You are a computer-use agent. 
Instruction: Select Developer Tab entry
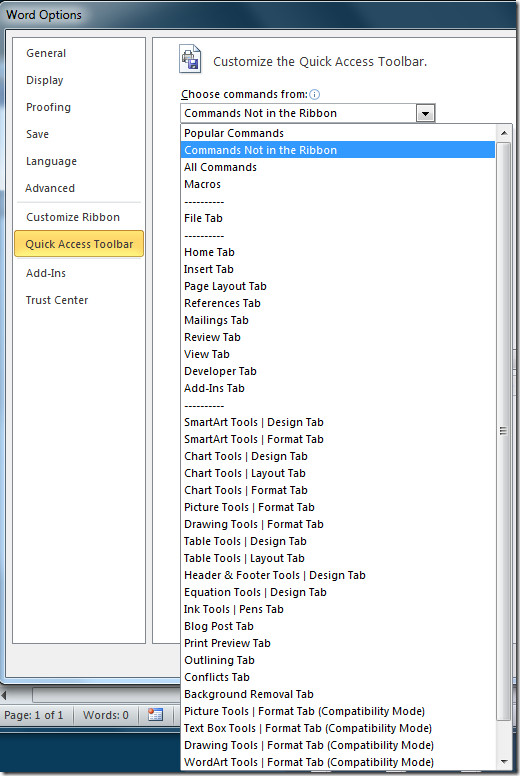[x=338, y=371]
